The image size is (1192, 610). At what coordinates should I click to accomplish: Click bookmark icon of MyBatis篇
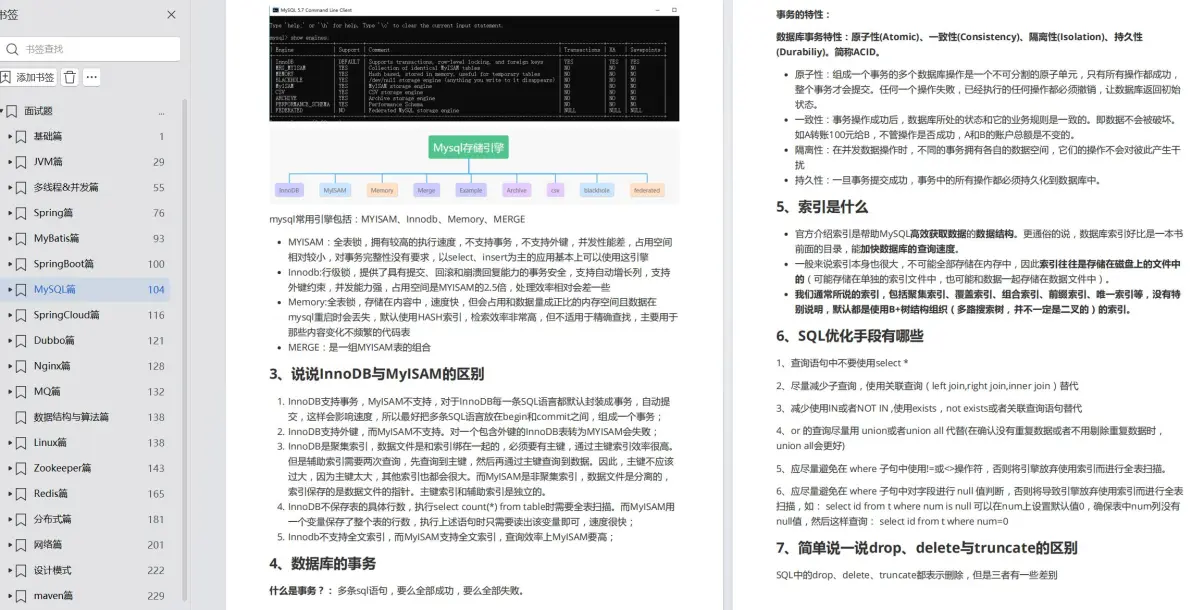coord(21,239)
